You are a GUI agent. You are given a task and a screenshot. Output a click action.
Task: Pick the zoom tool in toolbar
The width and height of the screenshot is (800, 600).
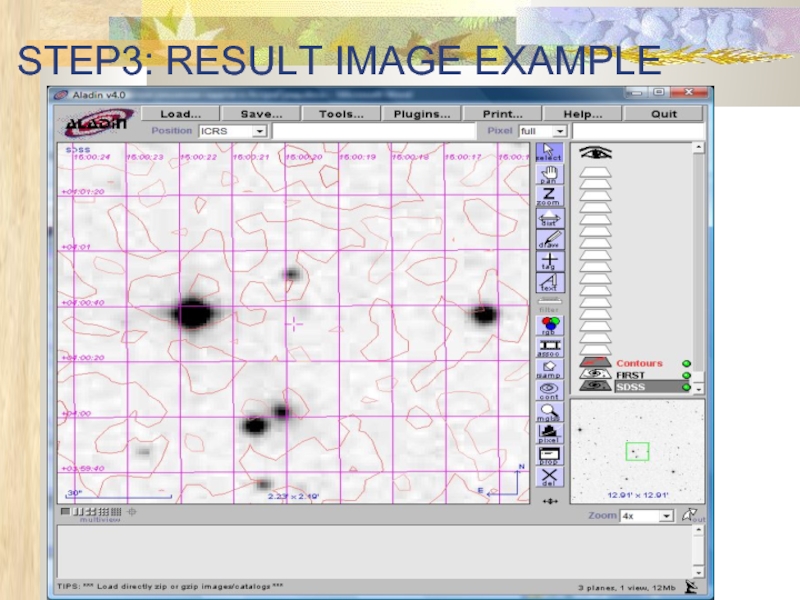click(x=549, y=196)
